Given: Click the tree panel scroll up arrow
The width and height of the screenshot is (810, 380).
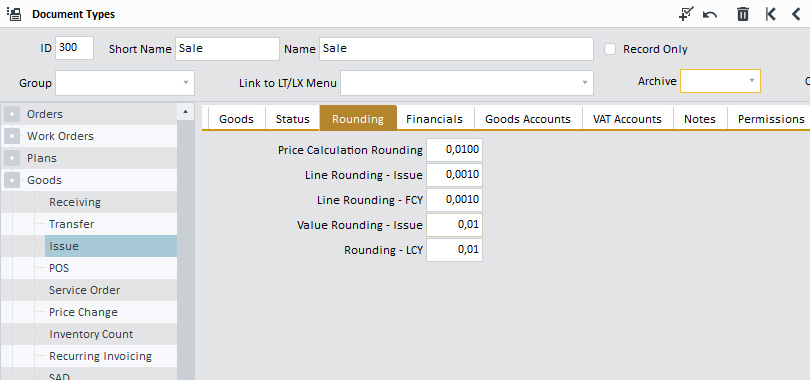Looking at the screenshot, I should [185, 111].
